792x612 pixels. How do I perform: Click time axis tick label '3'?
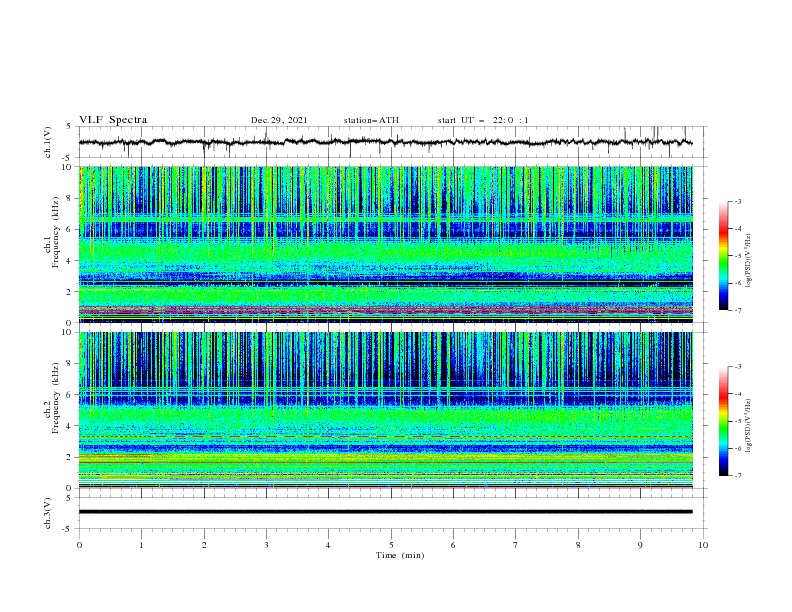click(266, 545)
